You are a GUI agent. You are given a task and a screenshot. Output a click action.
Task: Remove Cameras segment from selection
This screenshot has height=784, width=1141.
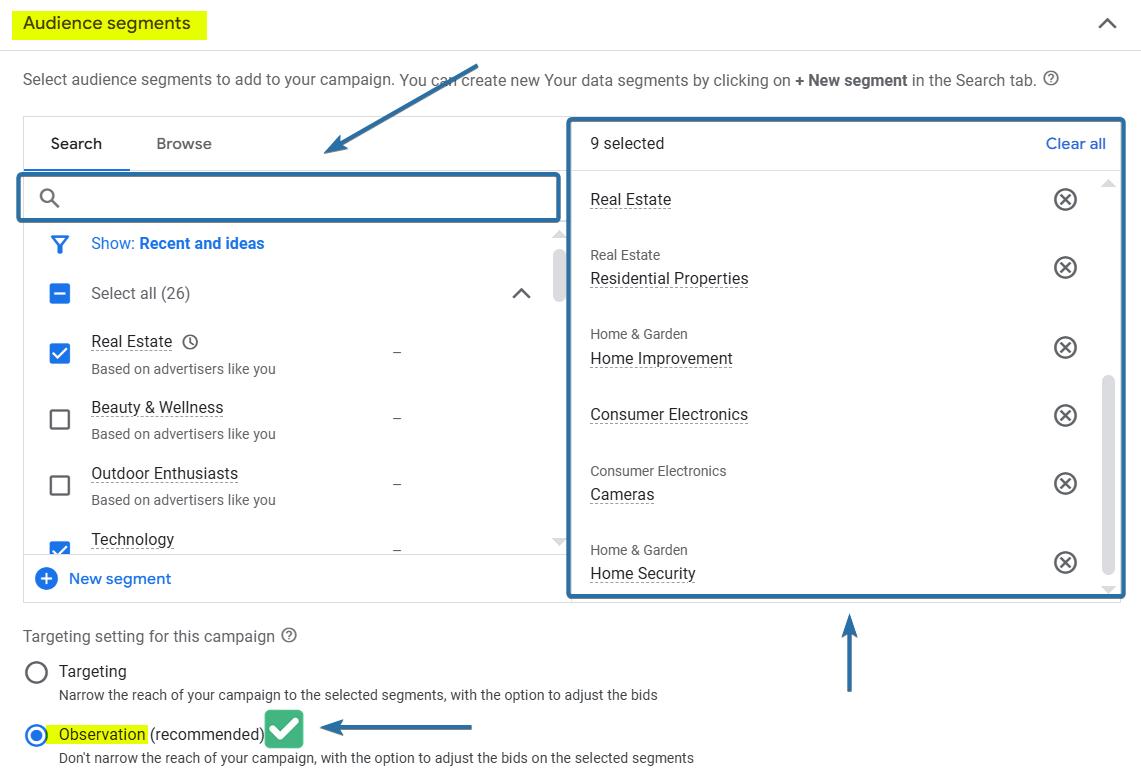1065,483
